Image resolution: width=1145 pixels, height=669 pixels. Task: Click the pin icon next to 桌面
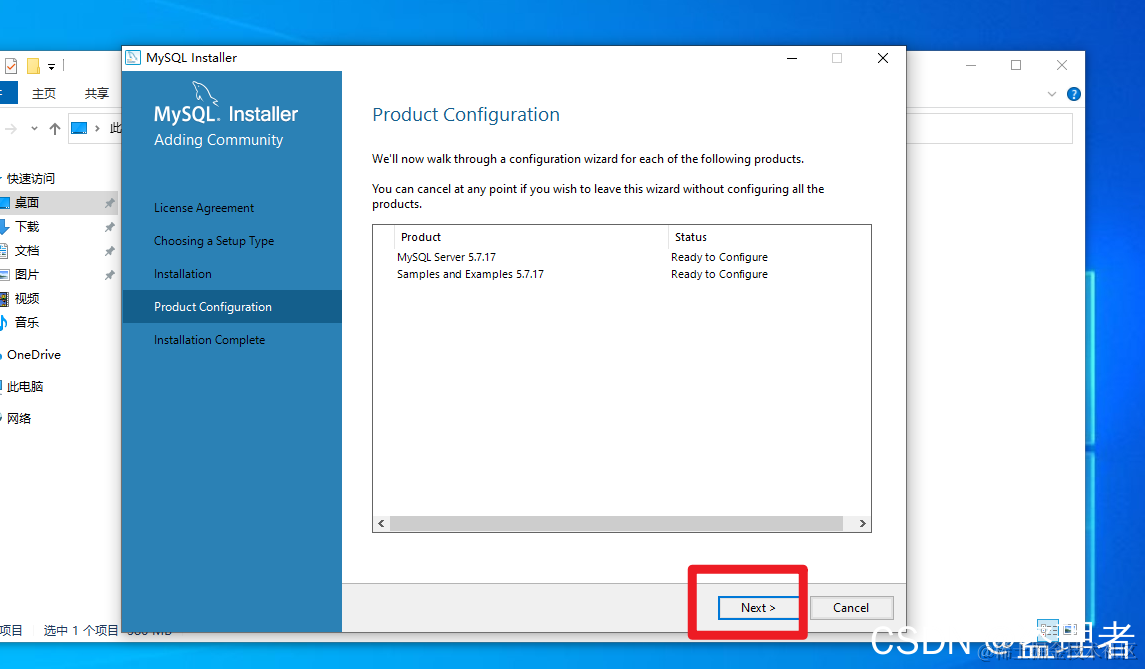tap(110, 203)
